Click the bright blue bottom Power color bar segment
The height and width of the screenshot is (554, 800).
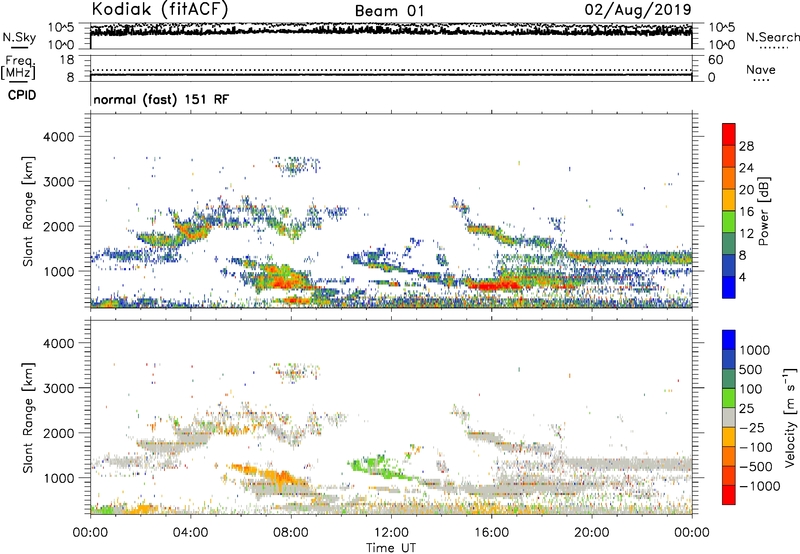click(x=729, y=287)
